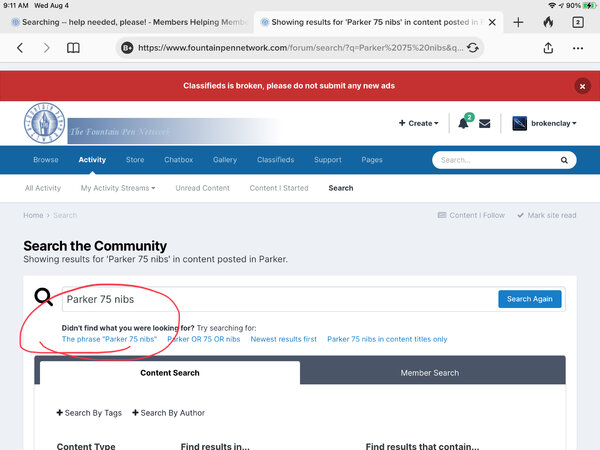The width and height of the screenshot is (600, 450).
Task: Expand My Activity Streams dropdown
Action: pyautogui.click(x=118, y=188)
